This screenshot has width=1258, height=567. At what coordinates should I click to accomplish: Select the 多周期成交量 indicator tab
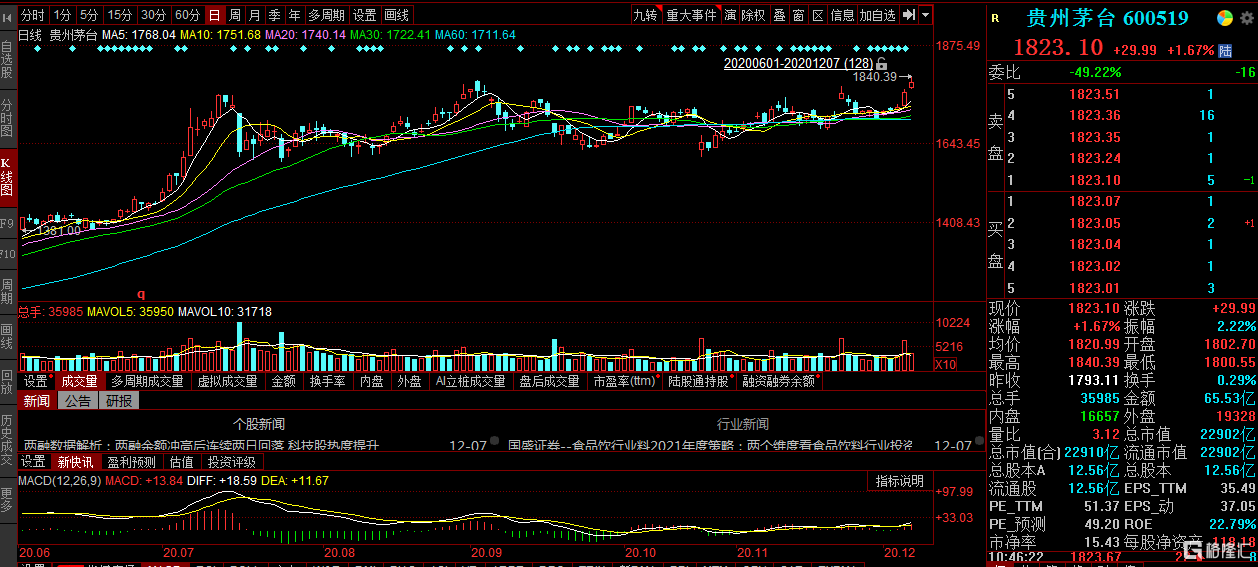pos(147,381)
